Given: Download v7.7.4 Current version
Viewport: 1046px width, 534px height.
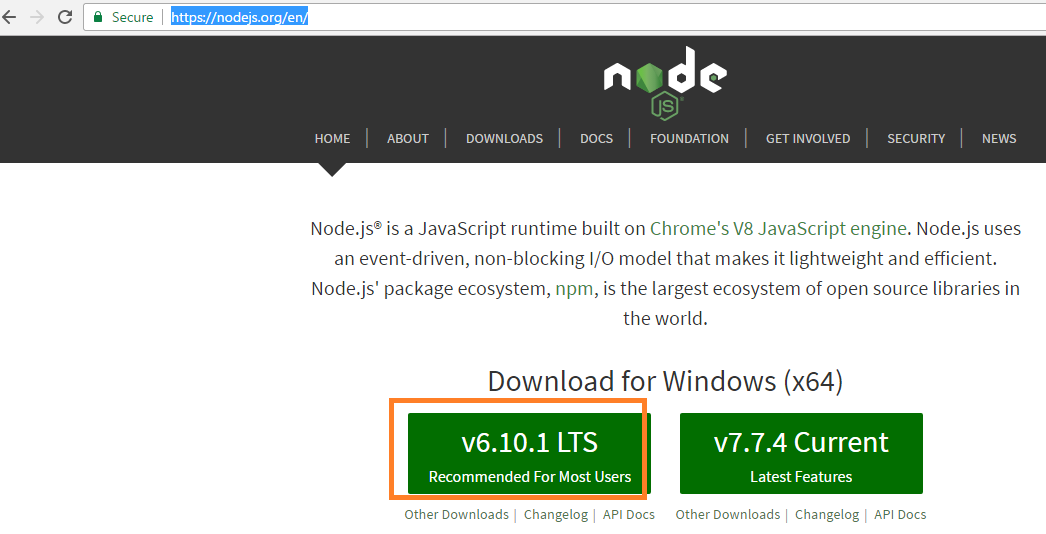Looking at the screenshot, I should click(801, 453).
